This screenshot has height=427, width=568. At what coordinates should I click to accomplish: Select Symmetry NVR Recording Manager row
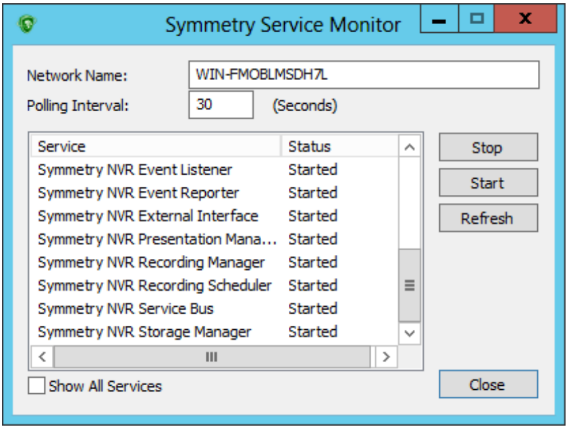coord(214,262)
